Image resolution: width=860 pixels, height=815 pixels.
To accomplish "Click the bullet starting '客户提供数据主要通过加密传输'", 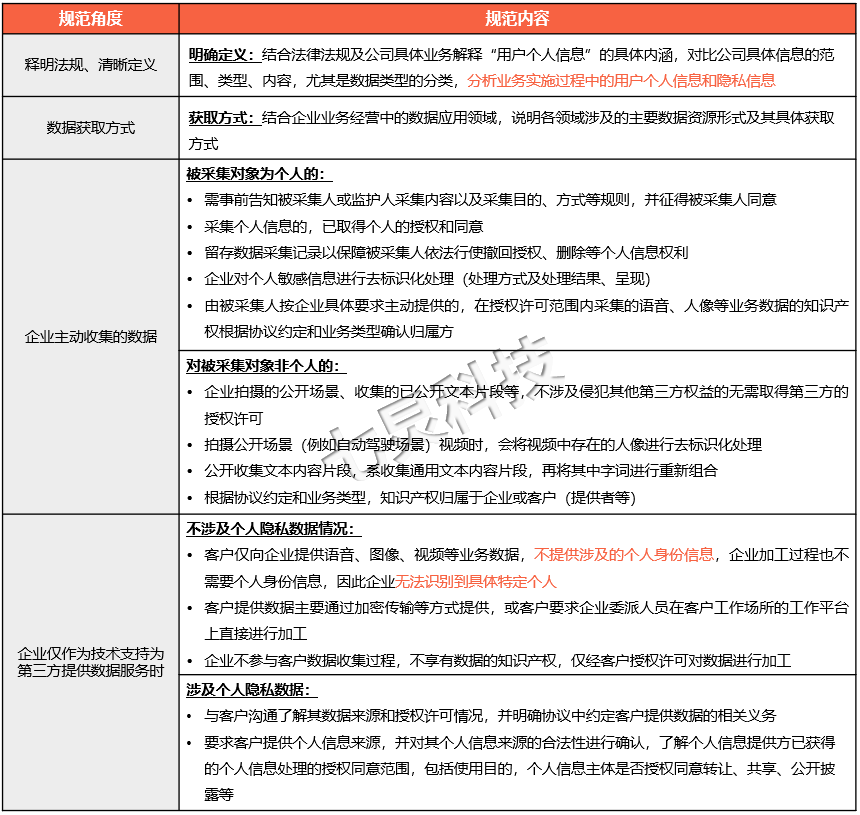I will coord(526,620).
